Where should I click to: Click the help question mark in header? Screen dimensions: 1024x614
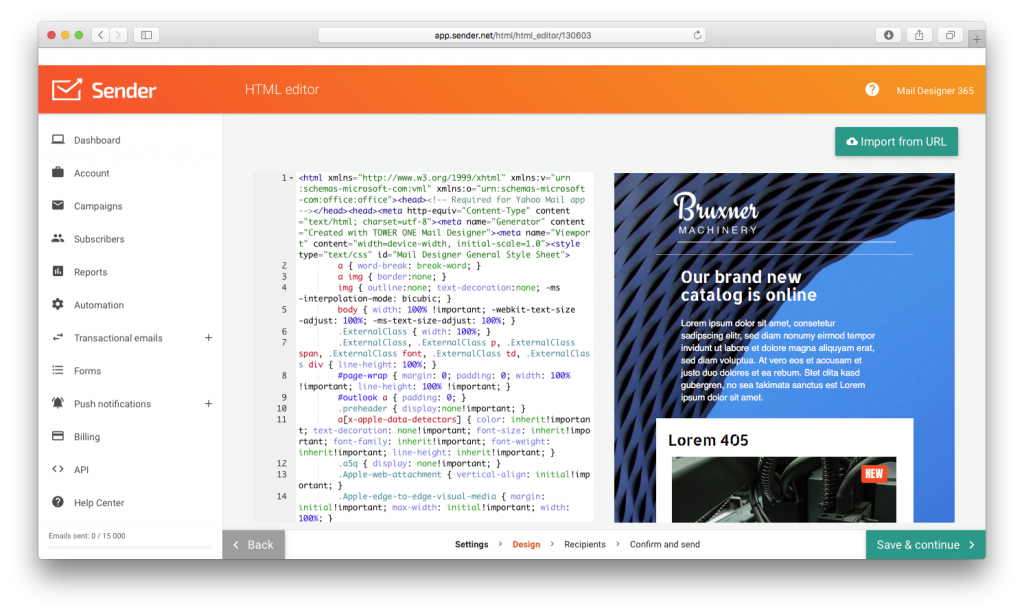(x=872, y=89)
